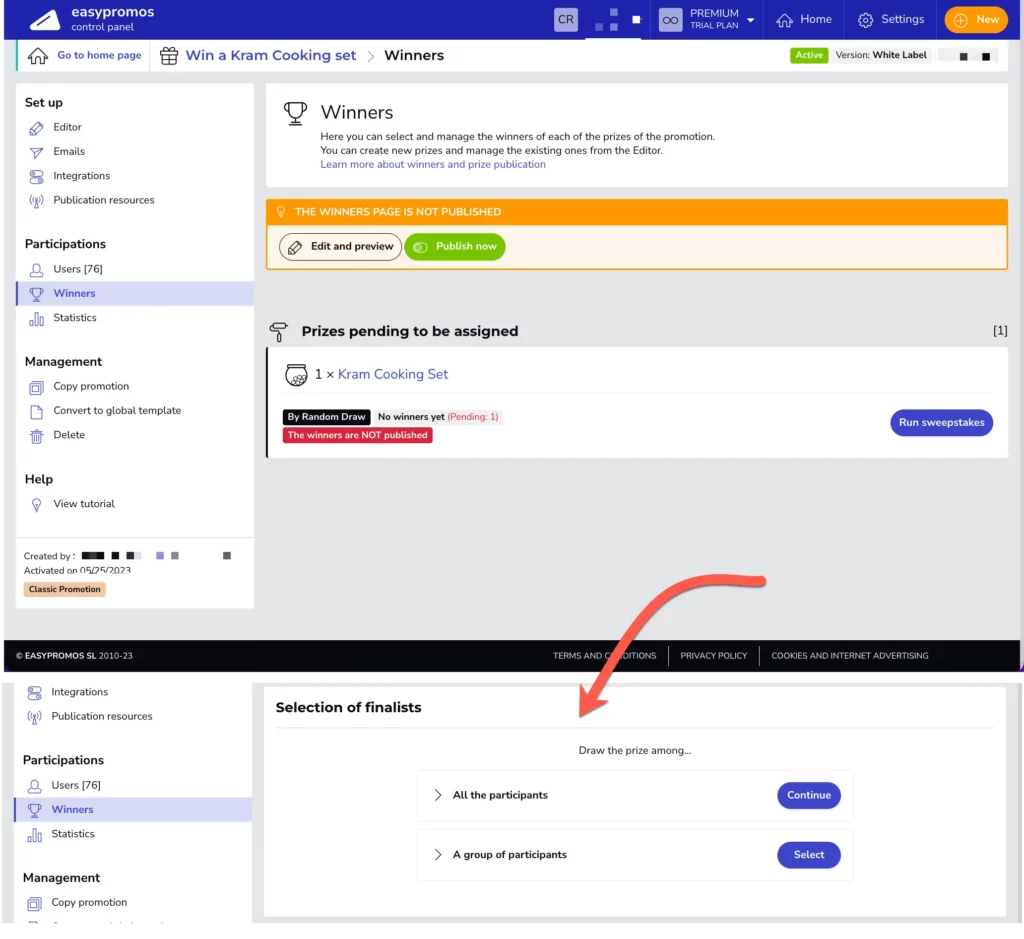Click the lightbulb icon in the orange banner
1024x939 pixels.
click(281, 212)
